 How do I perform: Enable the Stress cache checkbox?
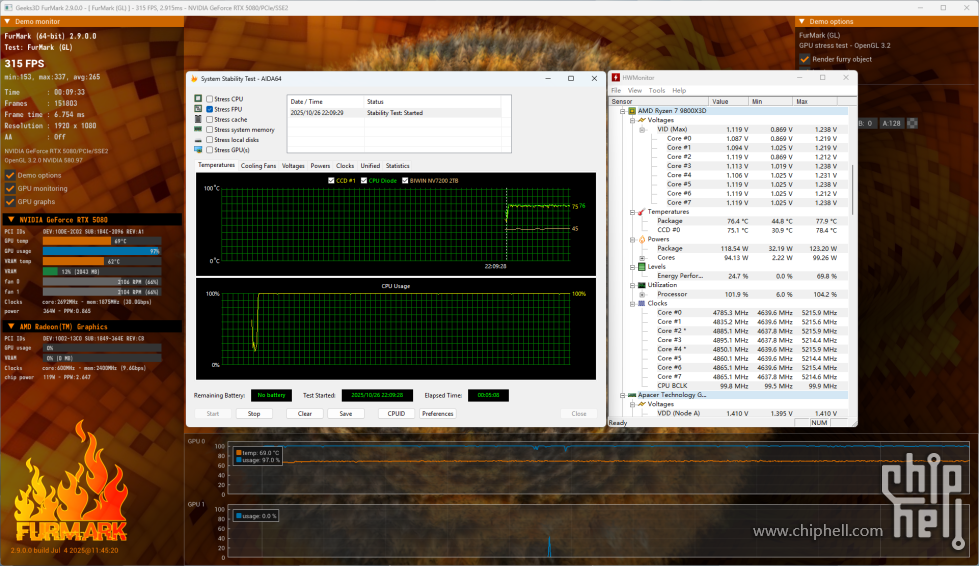209,119
